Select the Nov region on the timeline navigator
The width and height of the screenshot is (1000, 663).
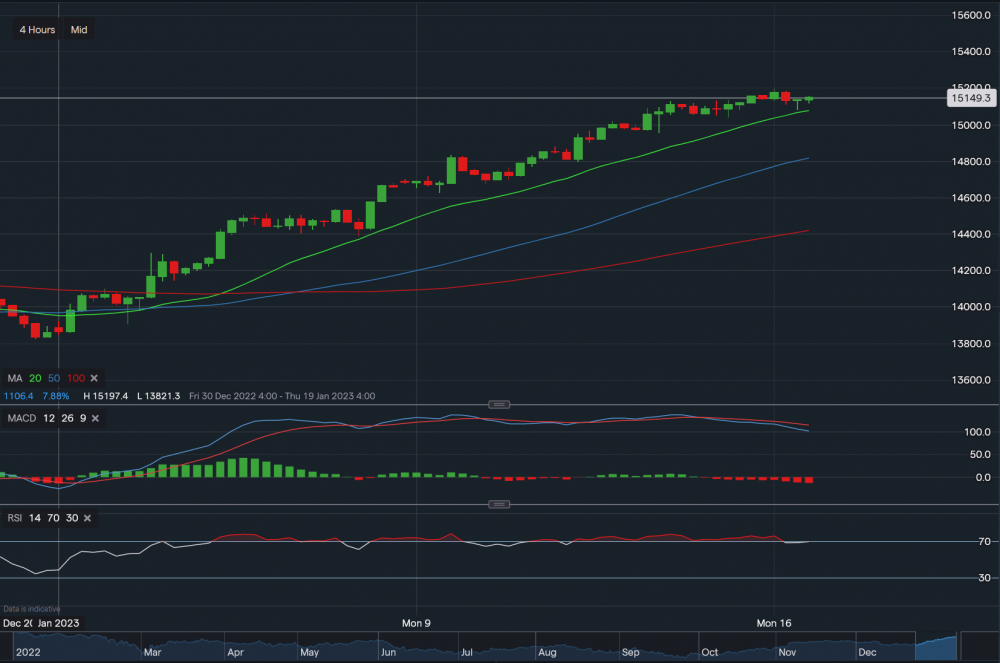[x=787, y=652]
